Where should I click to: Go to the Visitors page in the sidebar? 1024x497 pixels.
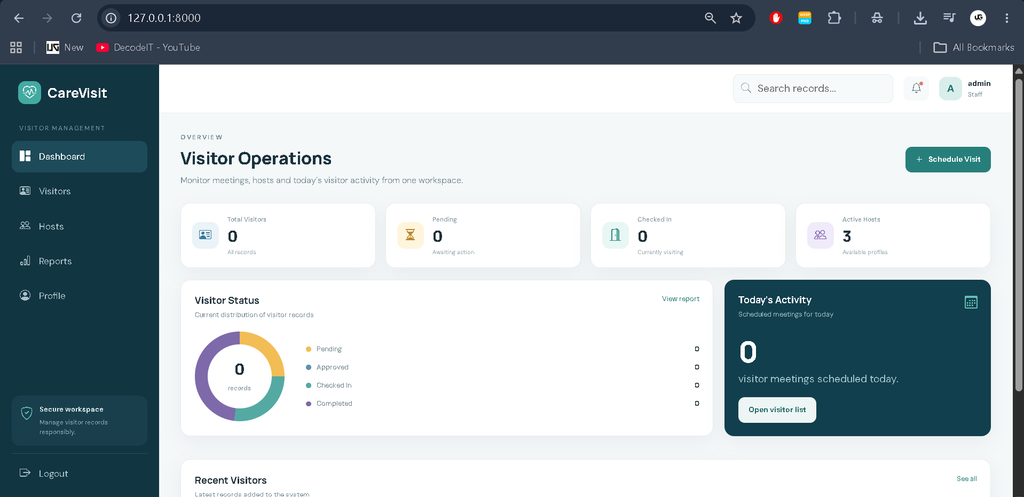point(80,191)
